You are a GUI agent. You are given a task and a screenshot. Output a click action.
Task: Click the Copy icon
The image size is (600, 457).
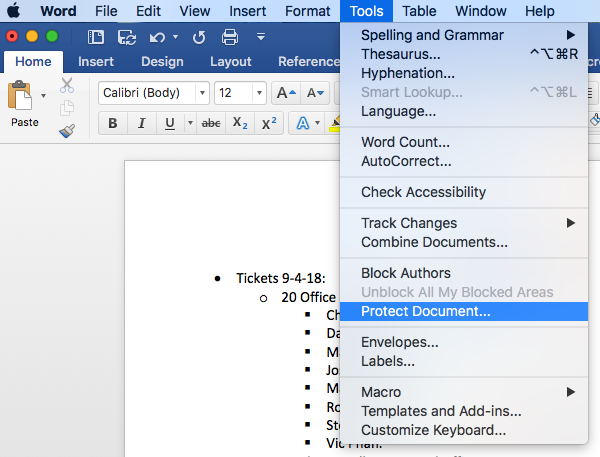click(67, 108)
